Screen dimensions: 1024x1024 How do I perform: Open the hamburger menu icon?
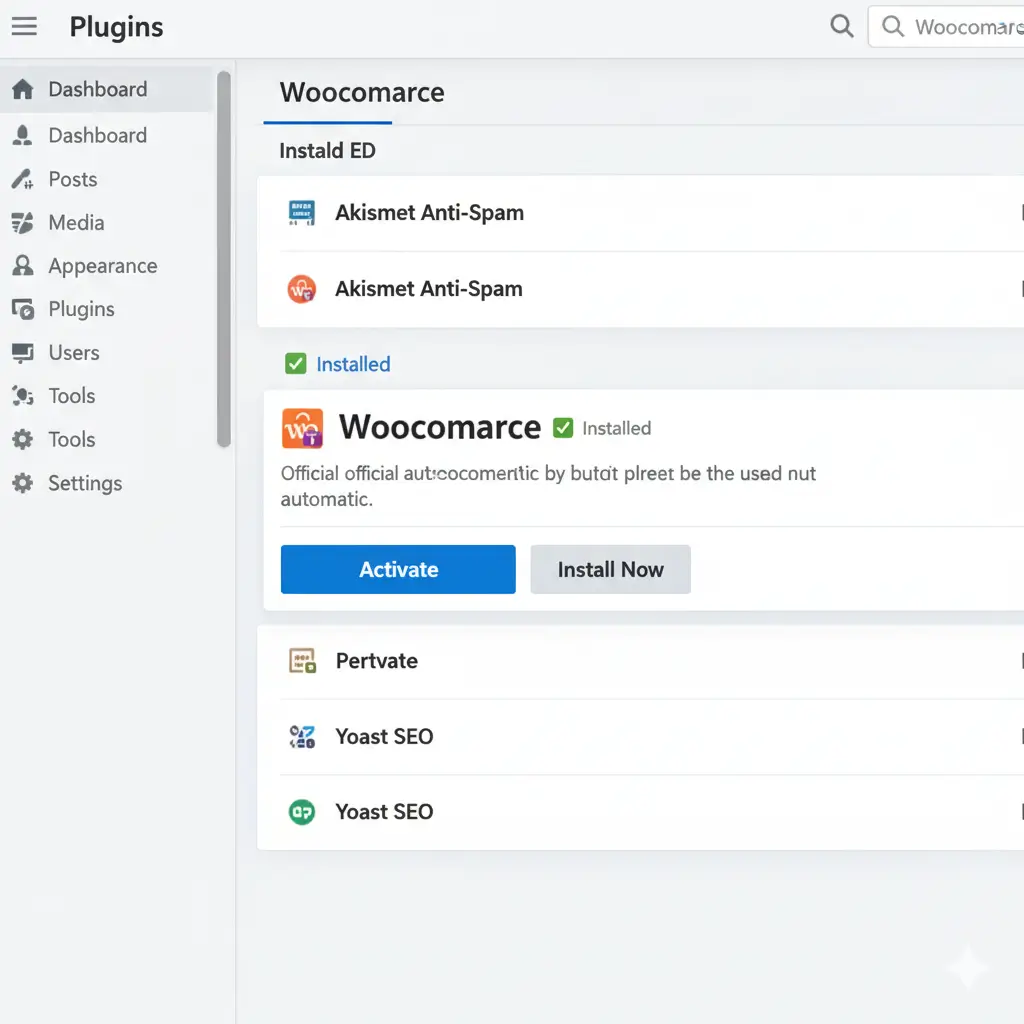[24, 27]
